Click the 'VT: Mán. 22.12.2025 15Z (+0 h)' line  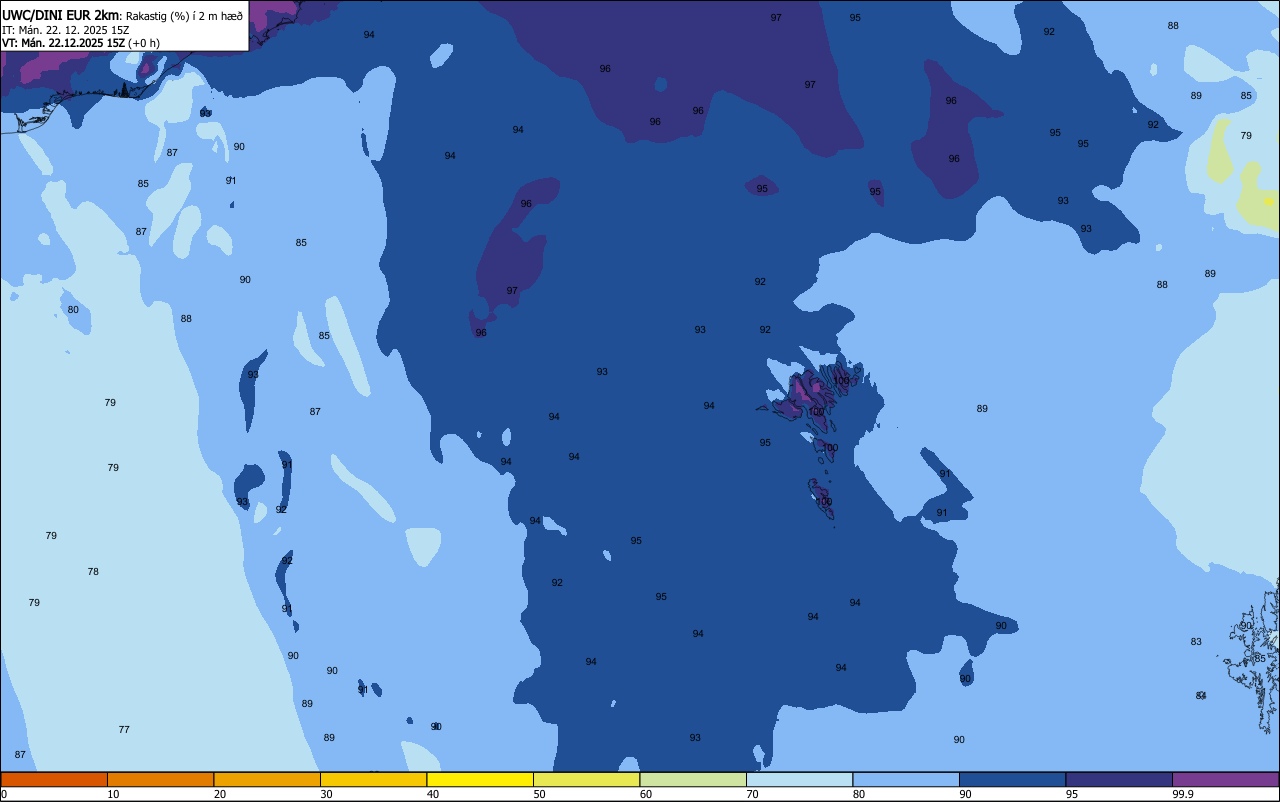(81, 43)
